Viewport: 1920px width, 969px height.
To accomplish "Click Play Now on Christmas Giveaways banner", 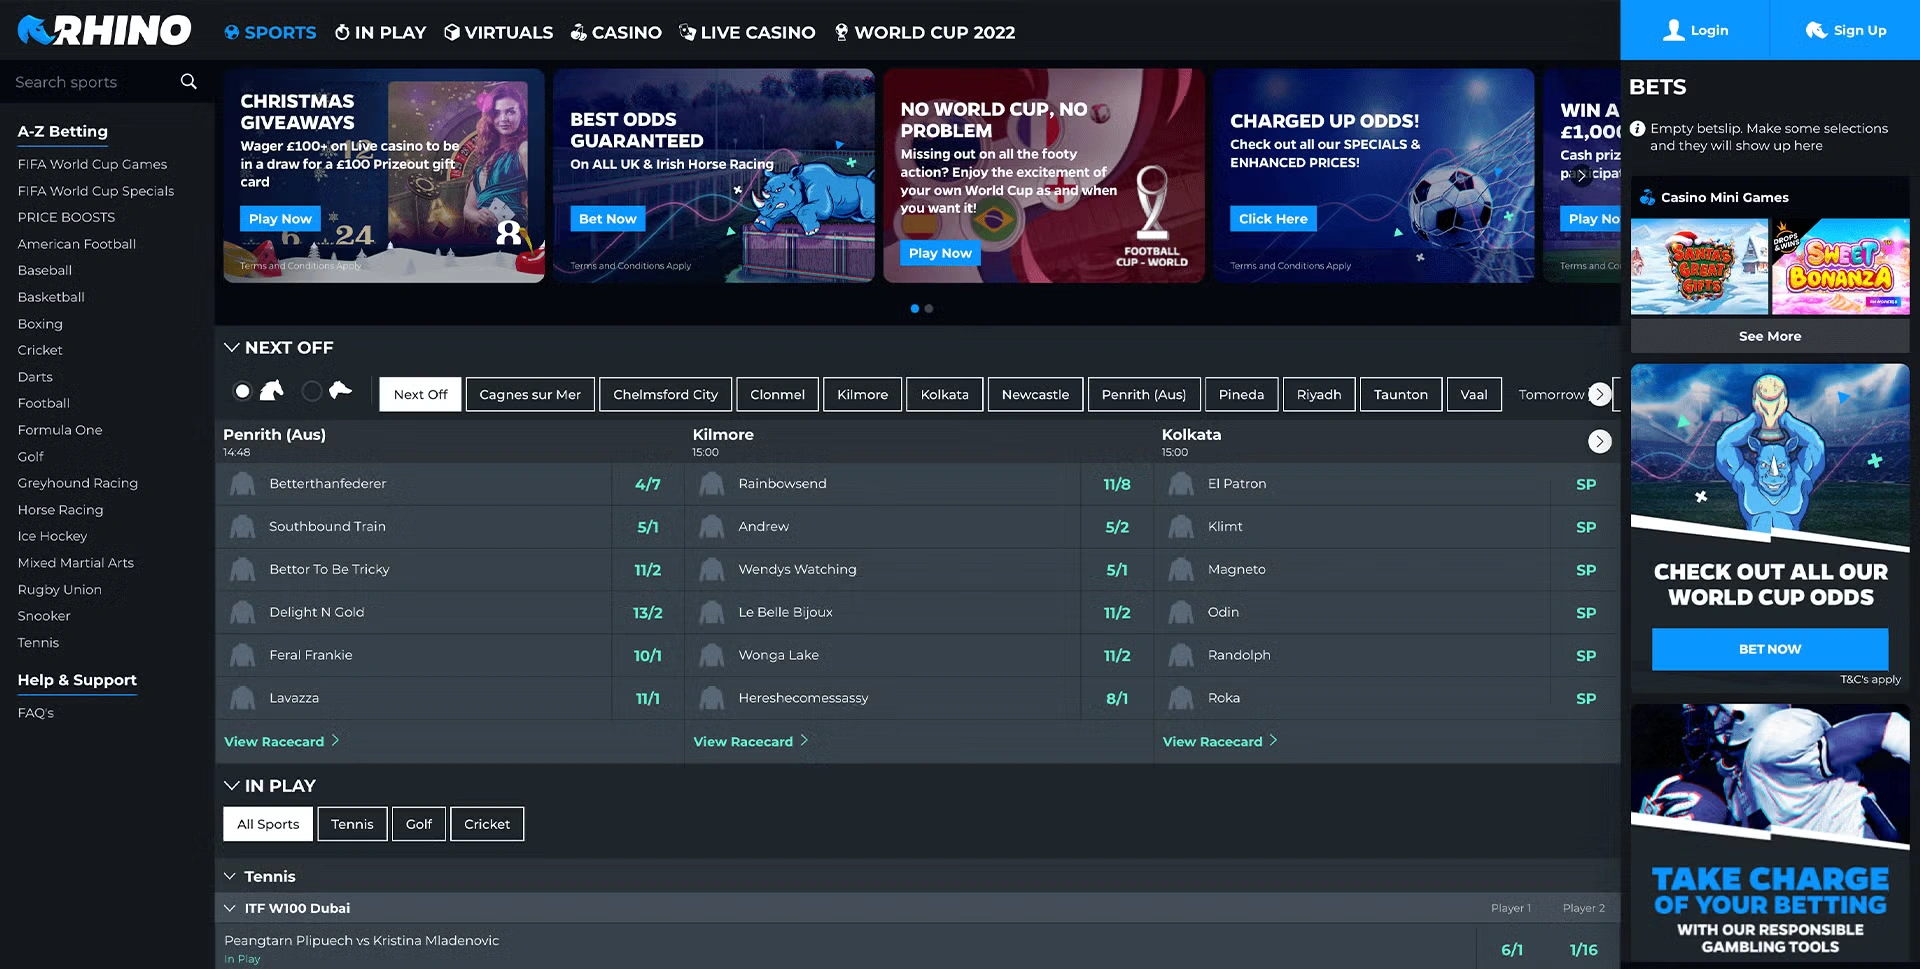I will point(280,219).
